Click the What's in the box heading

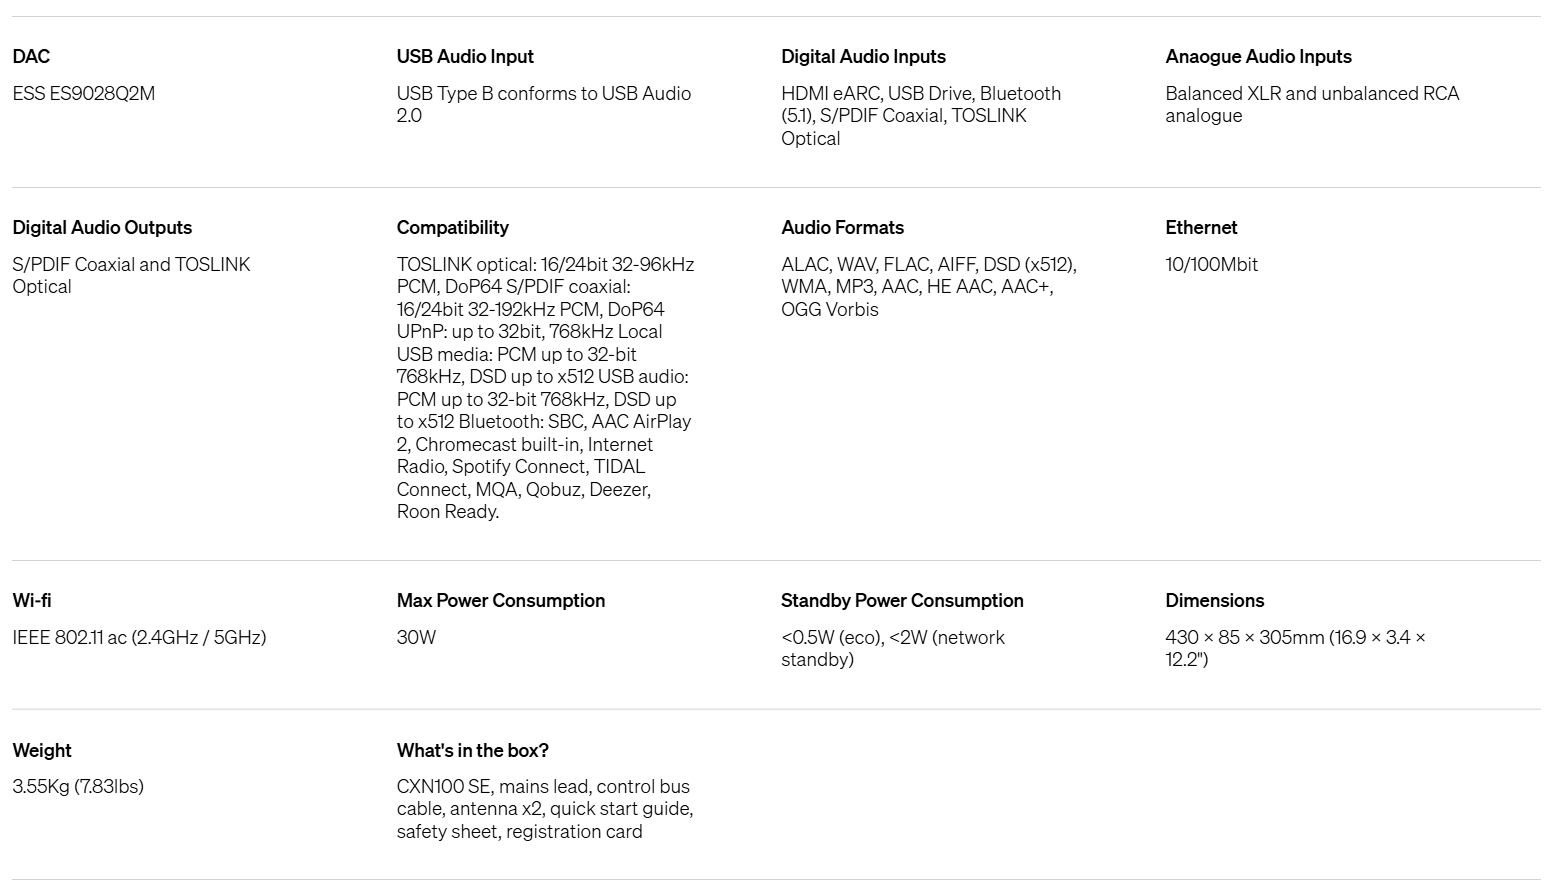pyautogui.click(x=472, y=751)
